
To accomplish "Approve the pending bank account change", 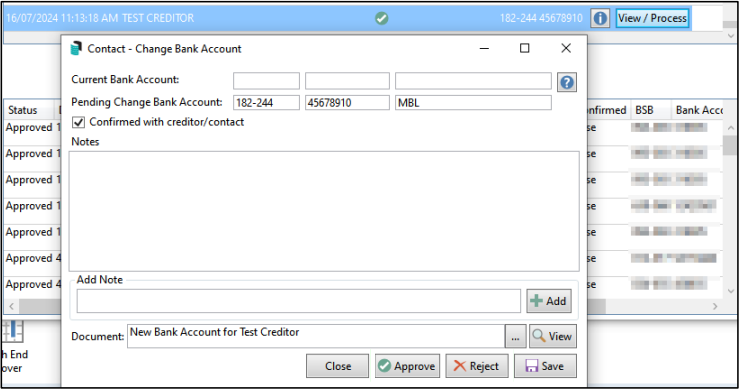I will 407,366.
